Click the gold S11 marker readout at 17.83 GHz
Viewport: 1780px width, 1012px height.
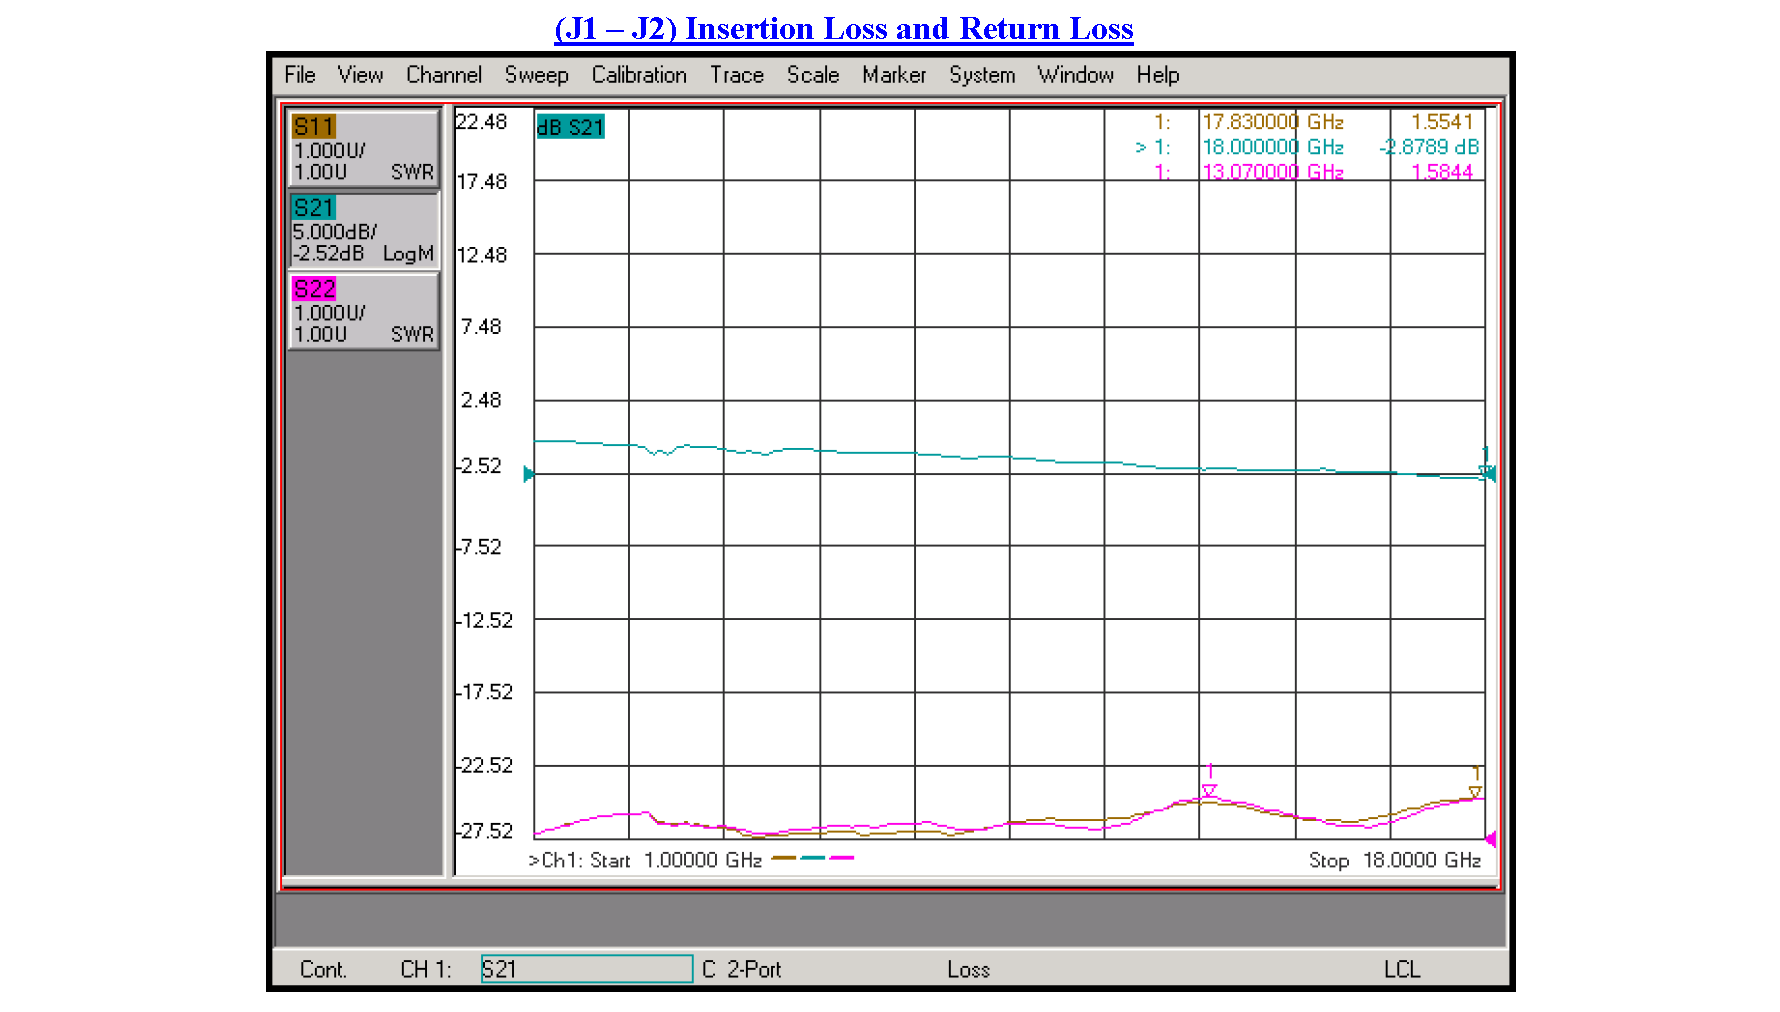tap(1300, 121)
